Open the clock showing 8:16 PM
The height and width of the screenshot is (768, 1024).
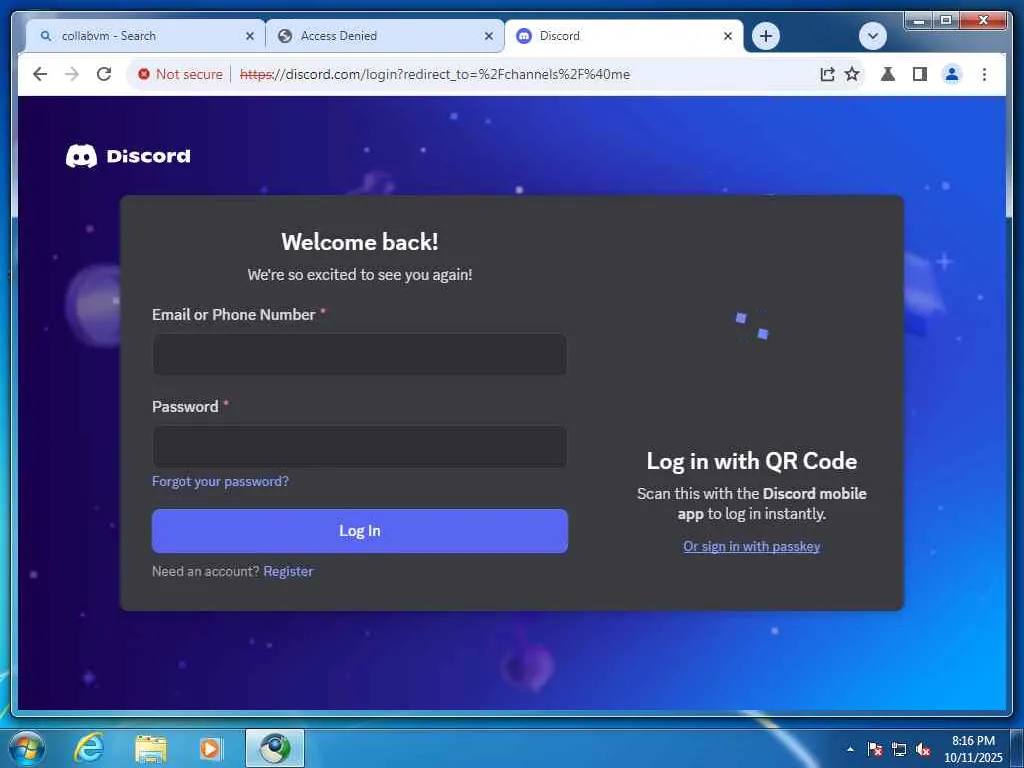coord(973,749)
